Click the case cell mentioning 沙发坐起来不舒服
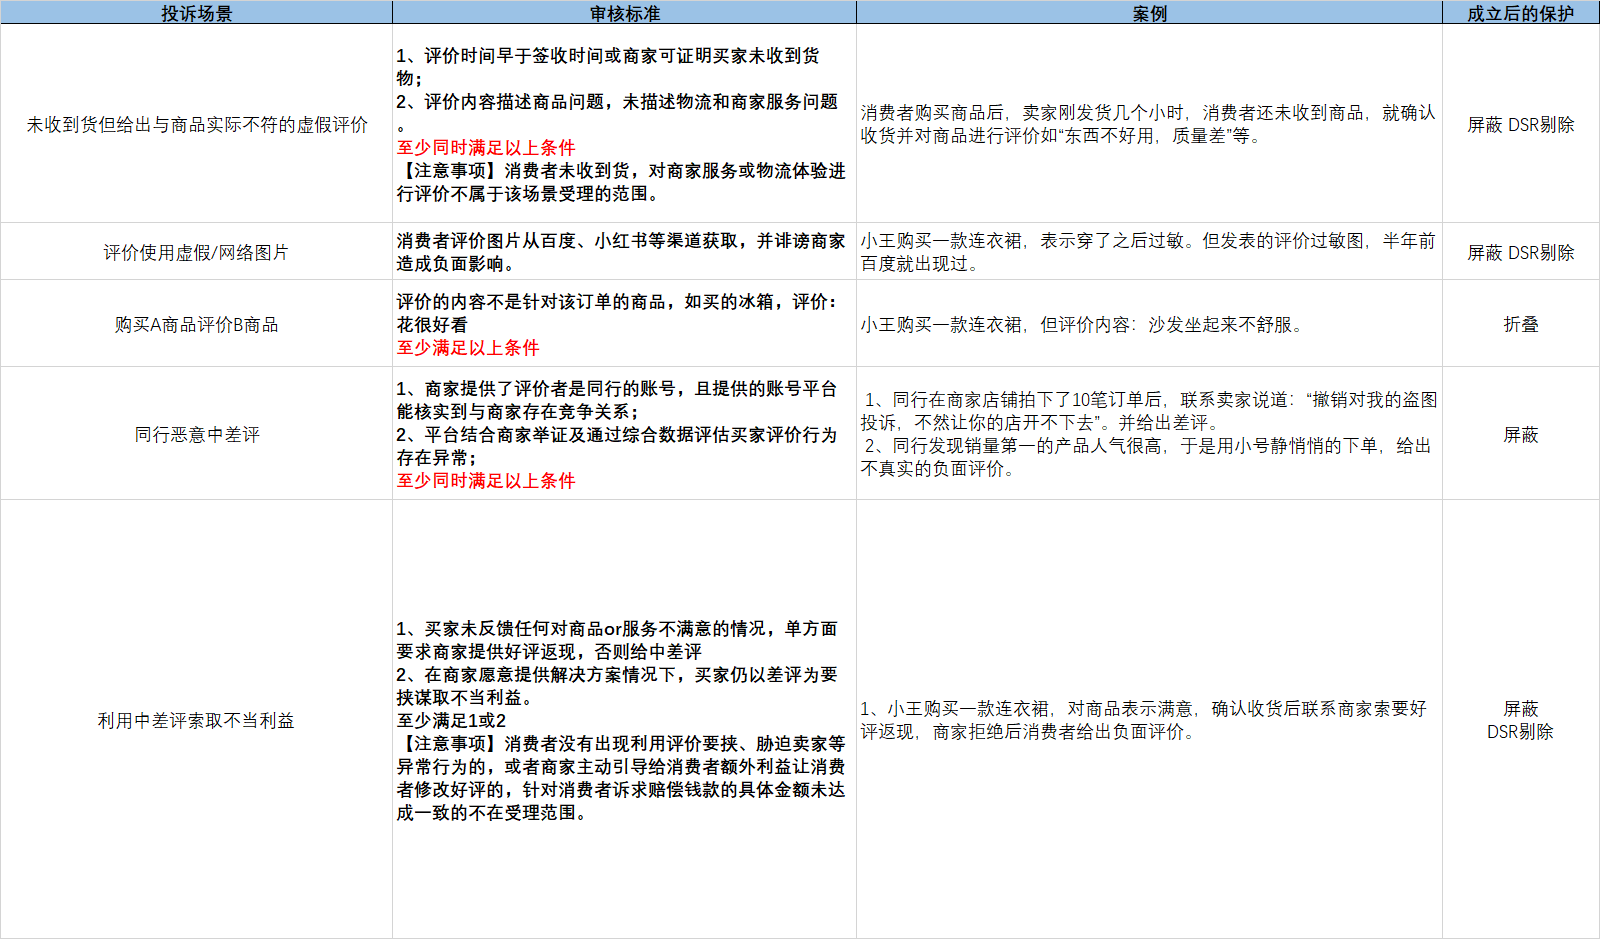This screenshot has width=1600, height=939. click(1149, 324)
